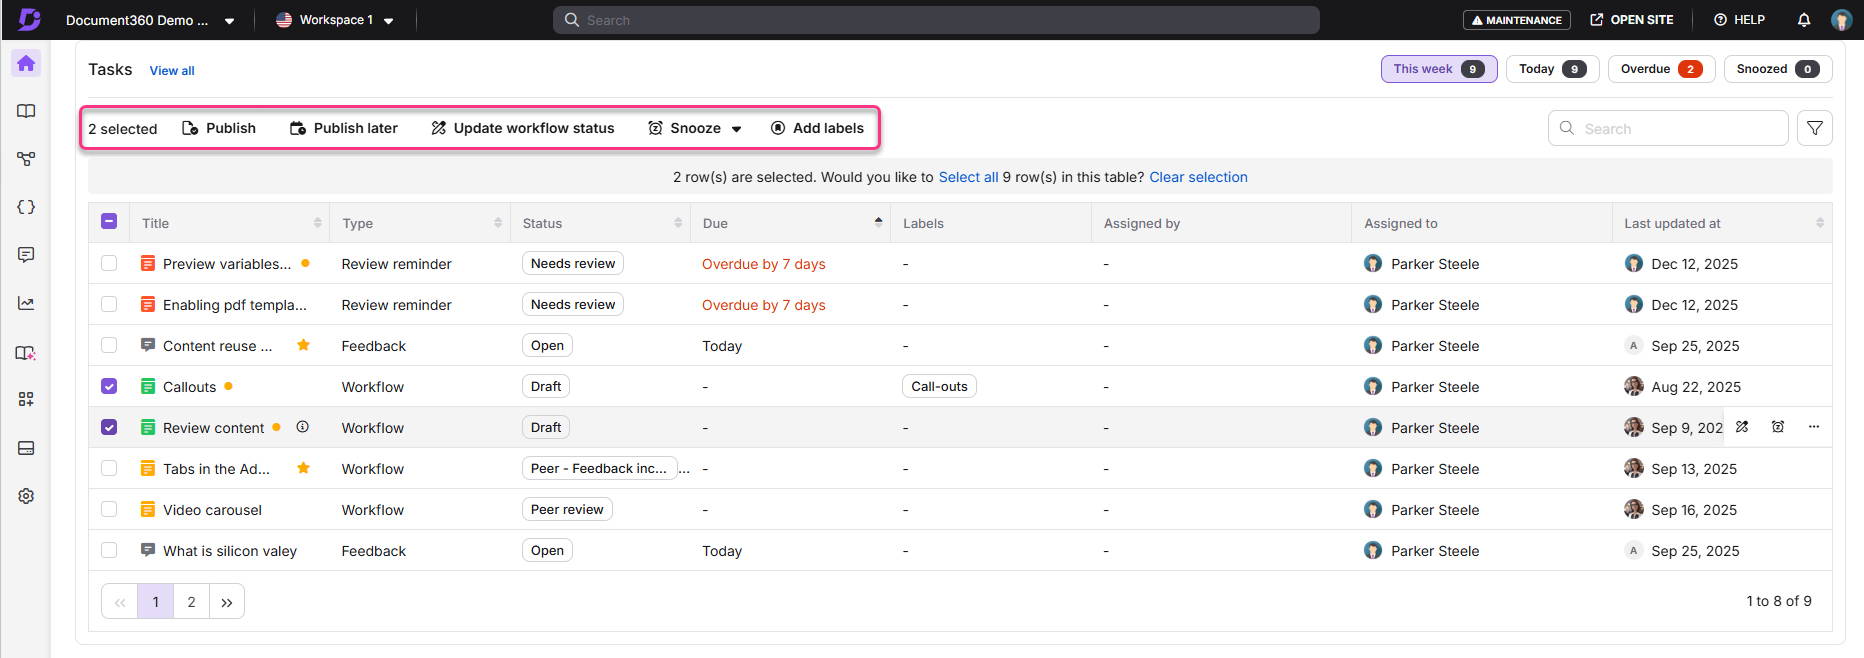Screen dimensions: 1864x658
Task: Go to the last page arrow
Action: pos(227,602)
